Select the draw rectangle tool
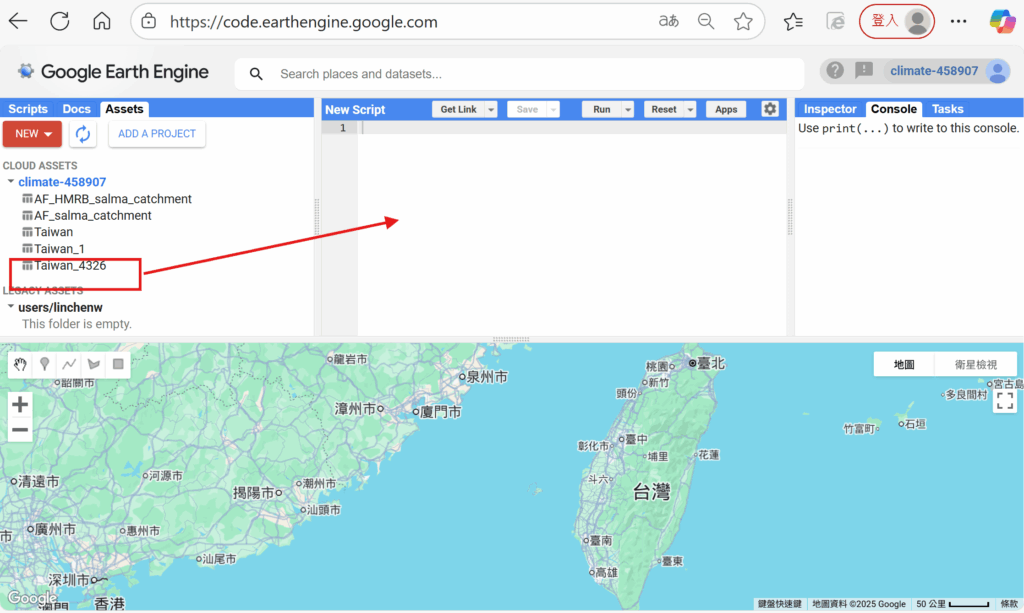The height and width of the screenshot is (613, 1024). [x=118, y=364]
